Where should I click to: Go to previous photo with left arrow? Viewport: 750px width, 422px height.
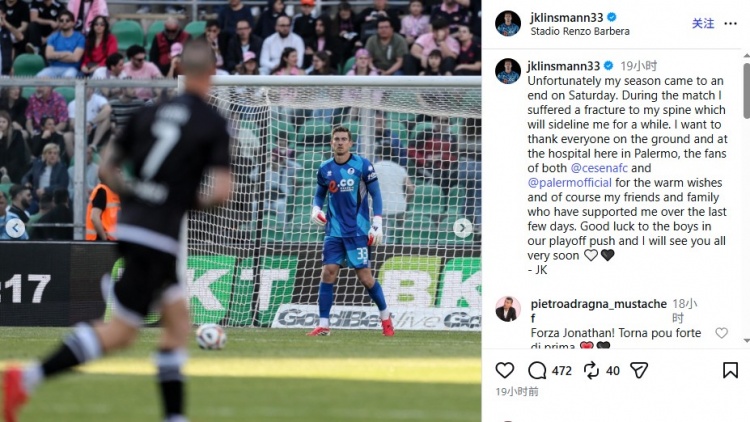click(x=15, y=228)
